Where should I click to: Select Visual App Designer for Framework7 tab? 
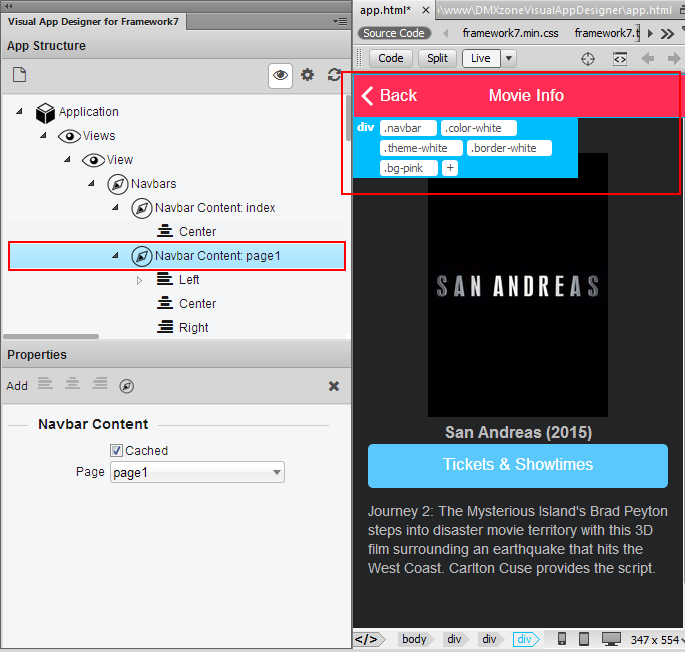point(93,21)
